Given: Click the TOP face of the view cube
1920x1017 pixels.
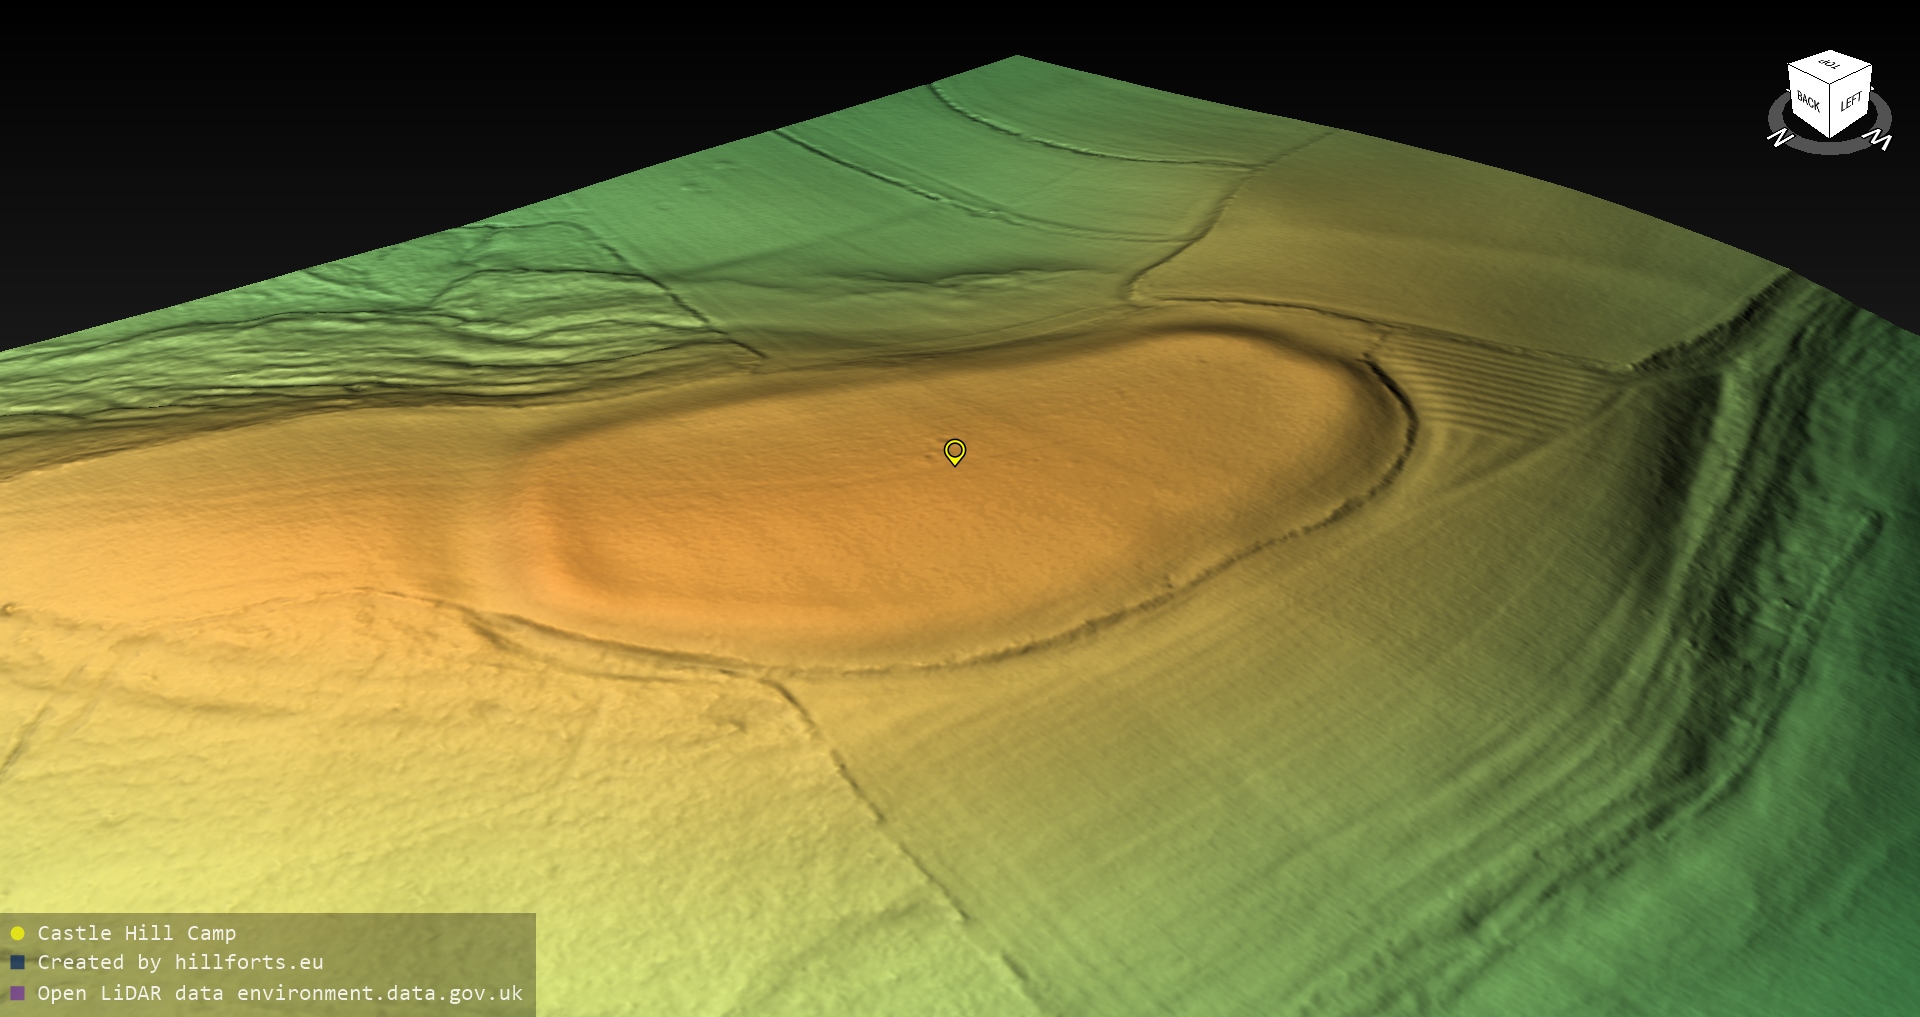Looking at the screenshot, I should [x=1830, y=66].
